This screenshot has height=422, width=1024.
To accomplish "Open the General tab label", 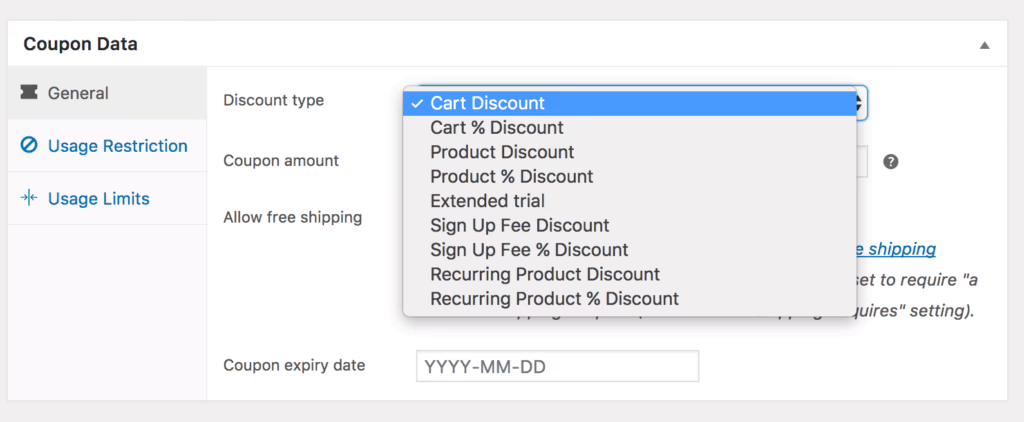I will [78, 93].
